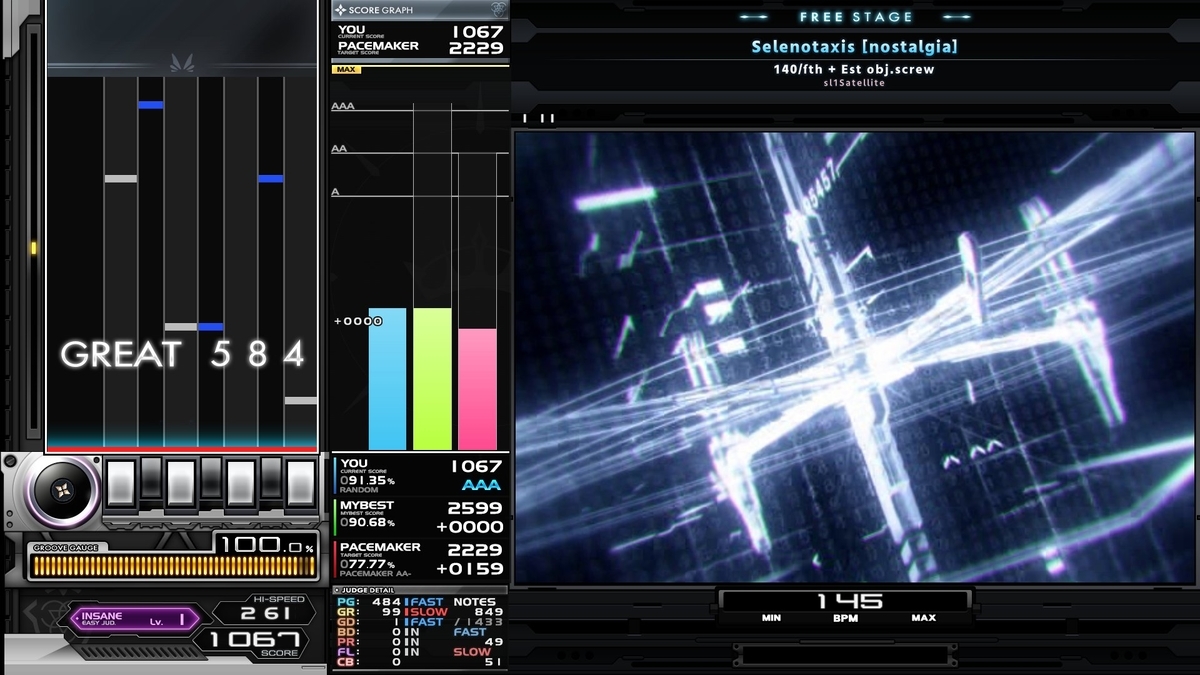Click the 'CB:' combo break label
This screenshot has width=1200, height=675.
click(346, 662)
